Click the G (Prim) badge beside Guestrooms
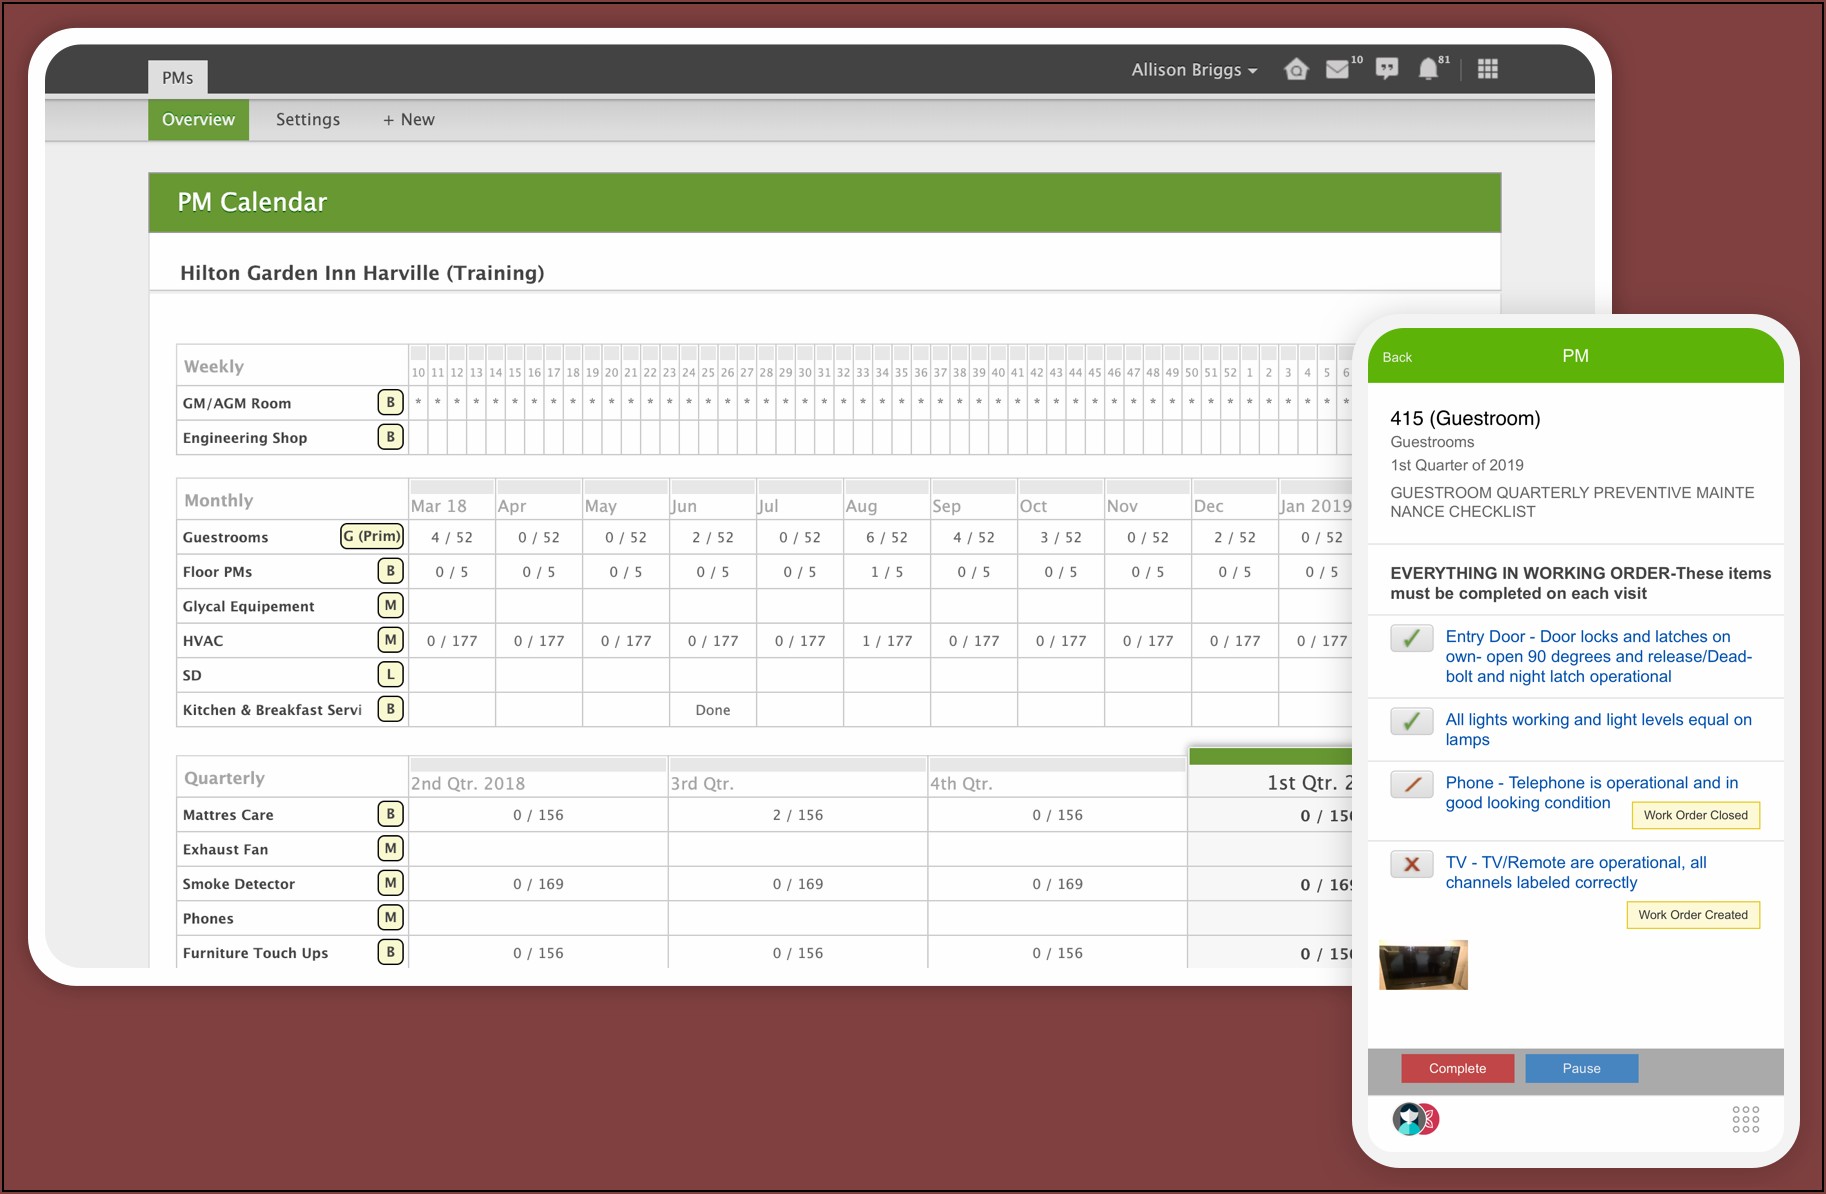1826x1194 pixels. (372, 537)
